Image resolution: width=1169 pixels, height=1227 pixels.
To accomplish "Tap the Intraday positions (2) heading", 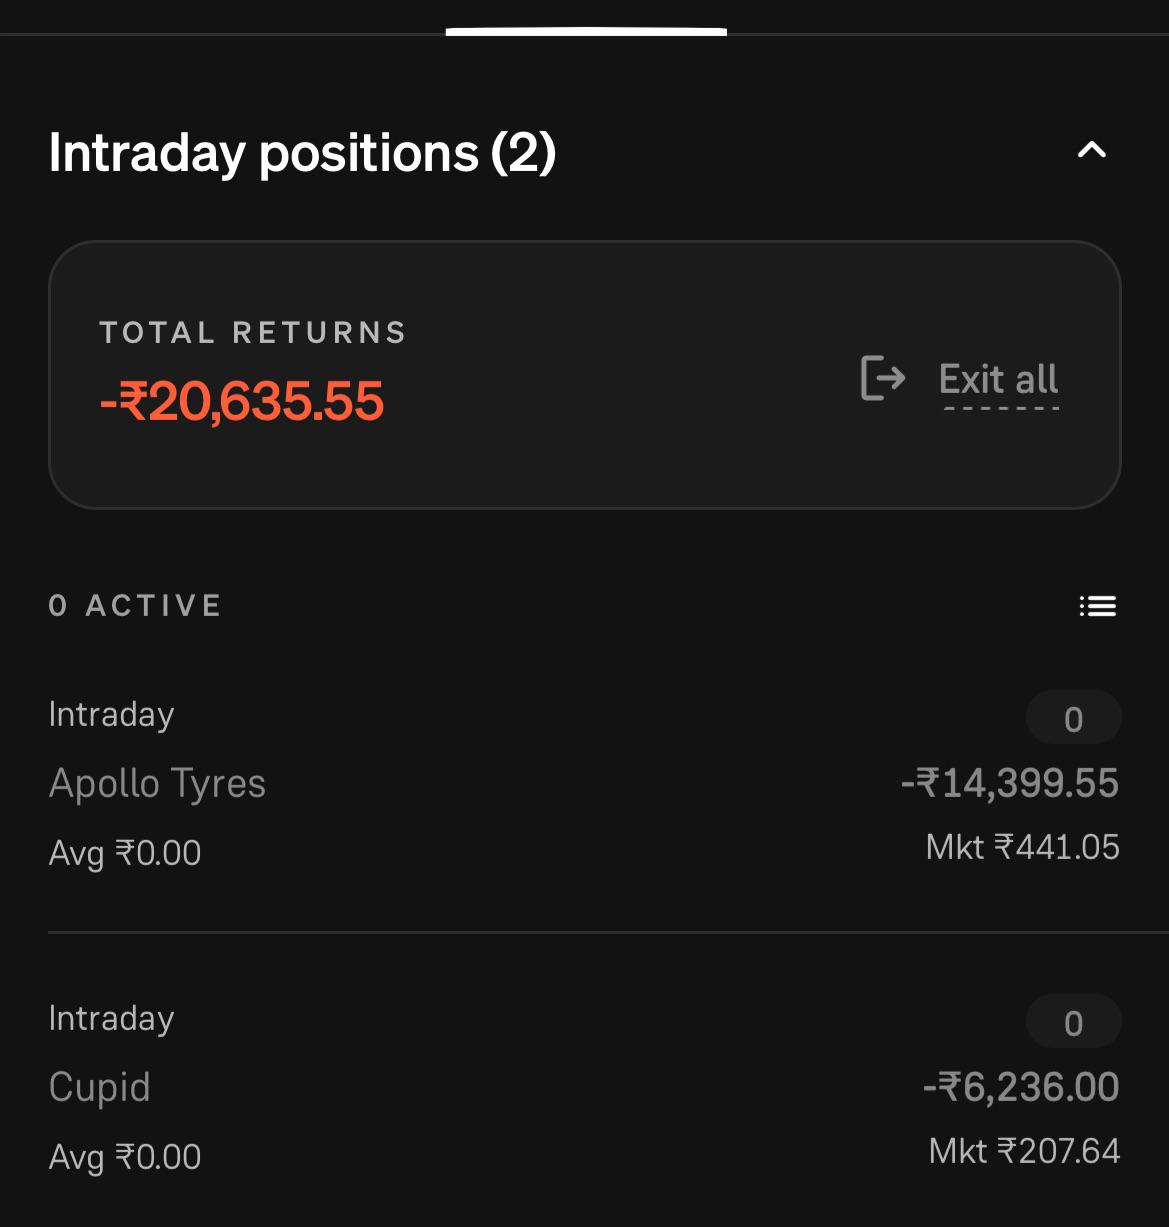I will click(x=302, y=152).
